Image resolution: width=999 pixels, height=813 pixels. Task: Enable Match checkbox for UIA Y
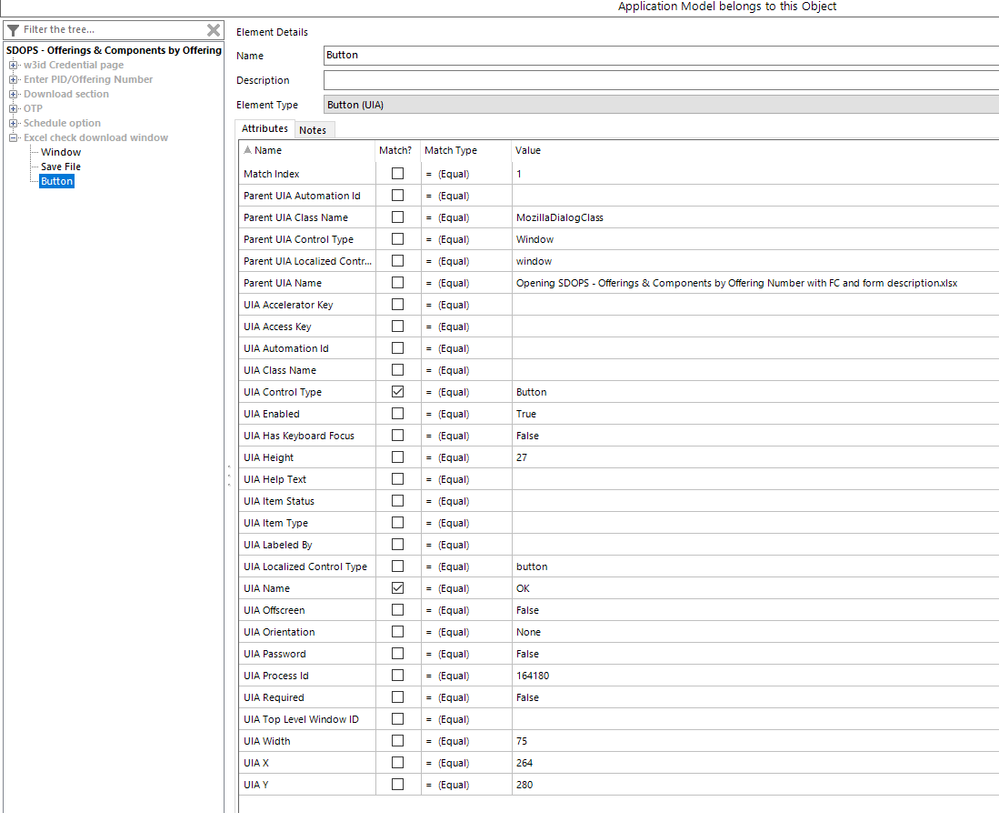398,784
